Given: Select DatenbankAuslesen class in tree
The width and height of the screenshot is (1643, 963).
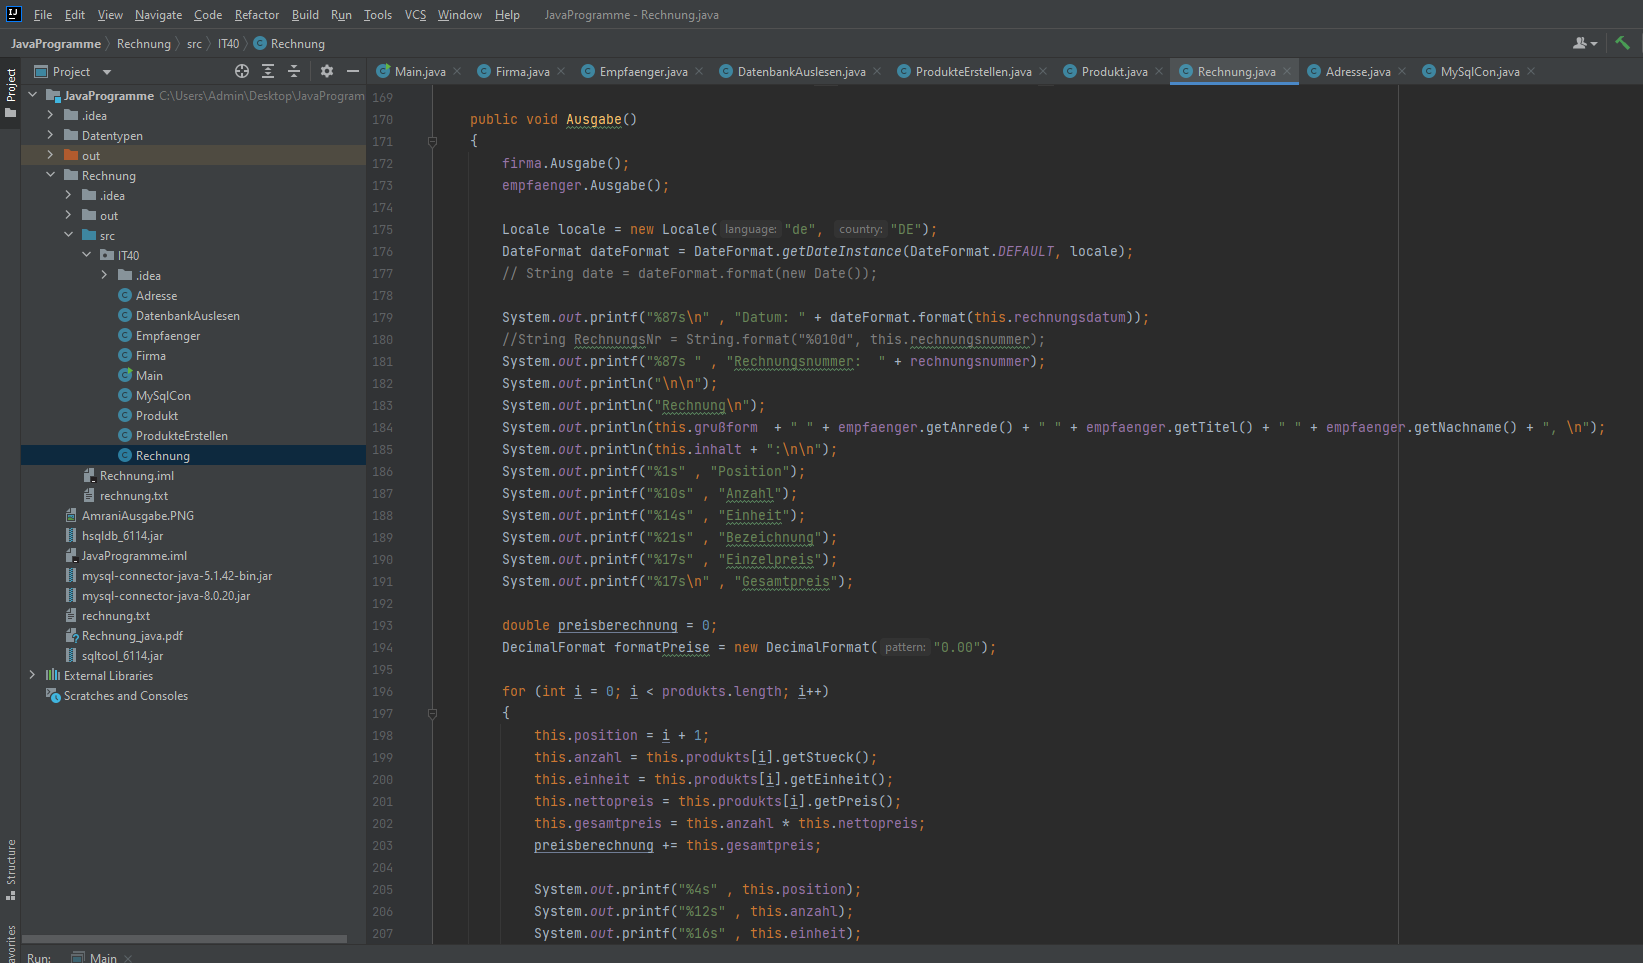Looking at the screenshot, I should (188, 316).
